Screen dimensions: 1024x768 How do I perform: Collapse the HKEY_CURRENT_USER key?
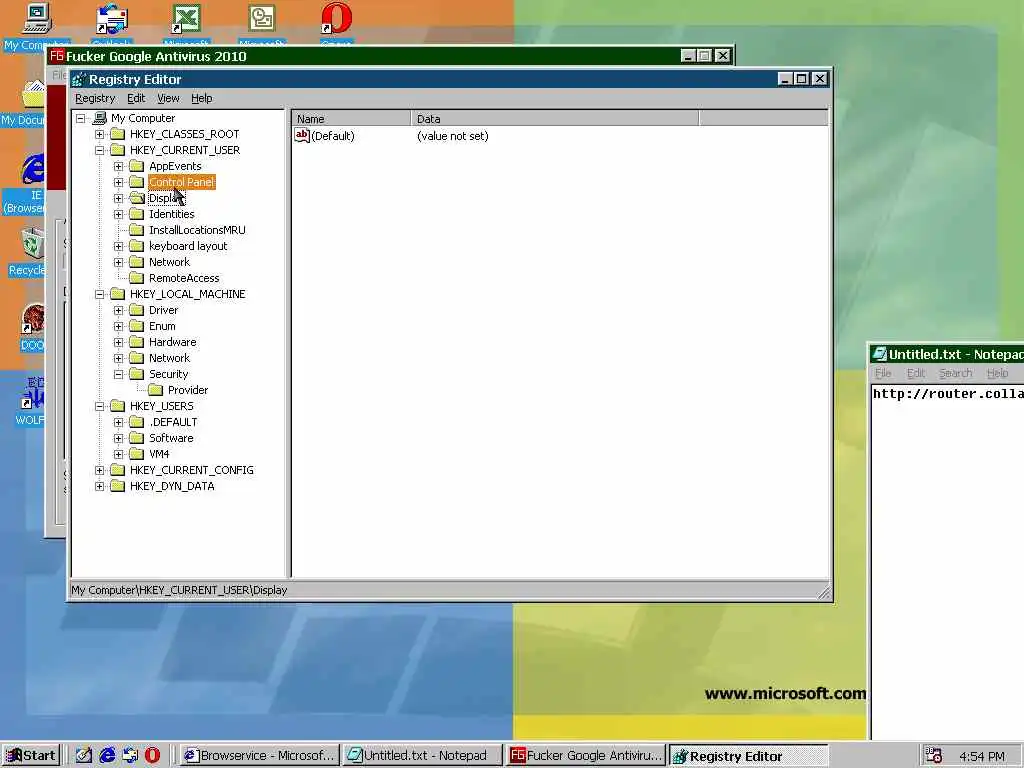coord(99,150)
